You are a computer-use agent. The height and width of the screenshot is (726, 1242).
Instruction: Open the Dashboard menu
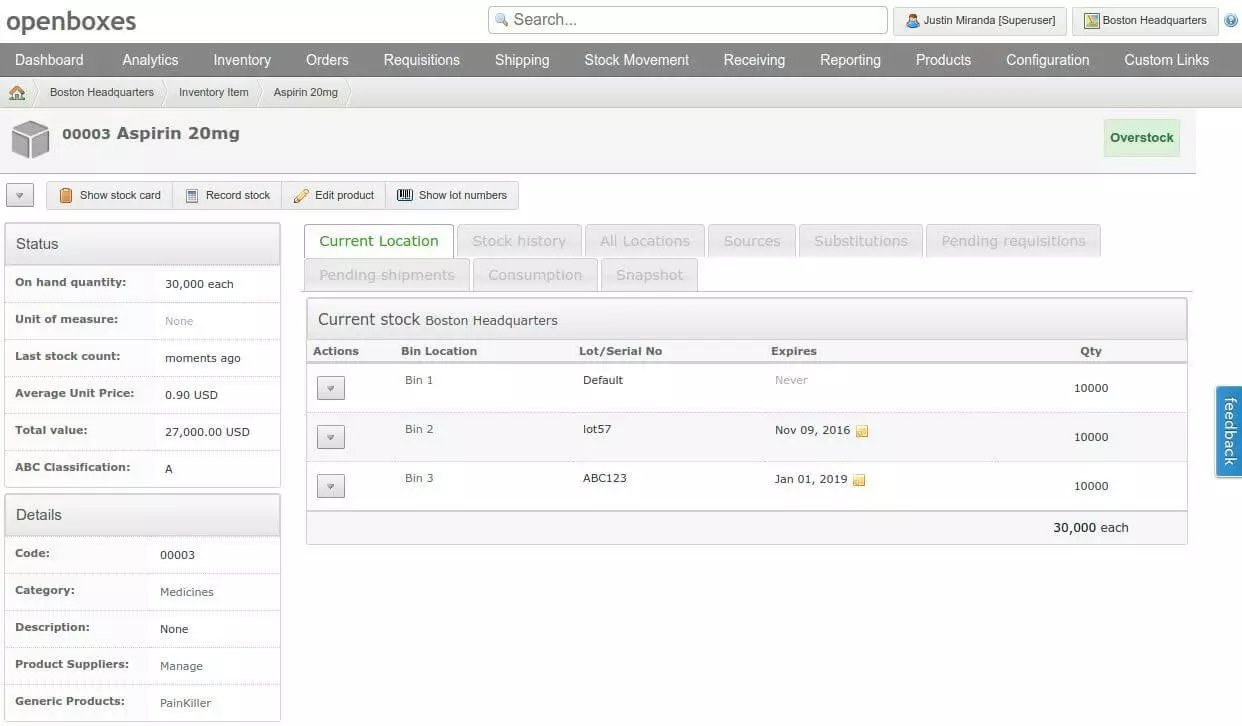[x=49, y=60]
